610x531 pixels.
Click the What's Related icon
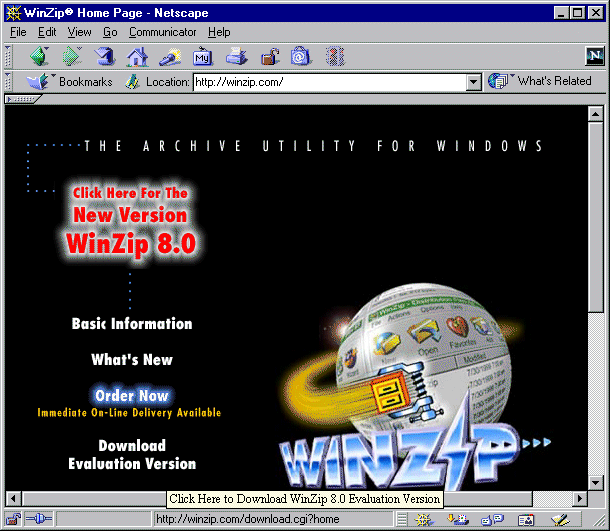(x=498, y=81)
